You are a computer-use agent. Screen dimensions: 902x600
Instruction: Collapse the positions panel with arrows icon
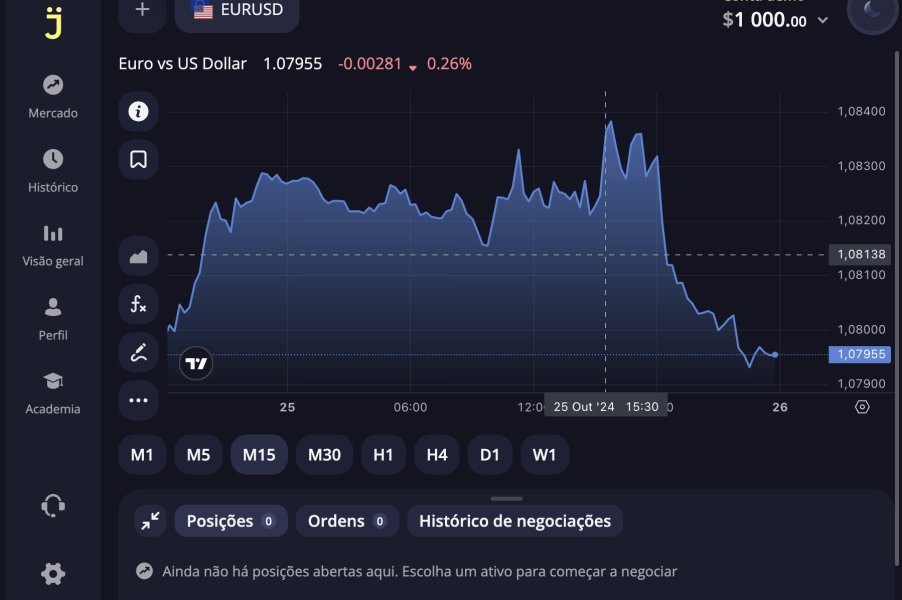tap(150, 520)
